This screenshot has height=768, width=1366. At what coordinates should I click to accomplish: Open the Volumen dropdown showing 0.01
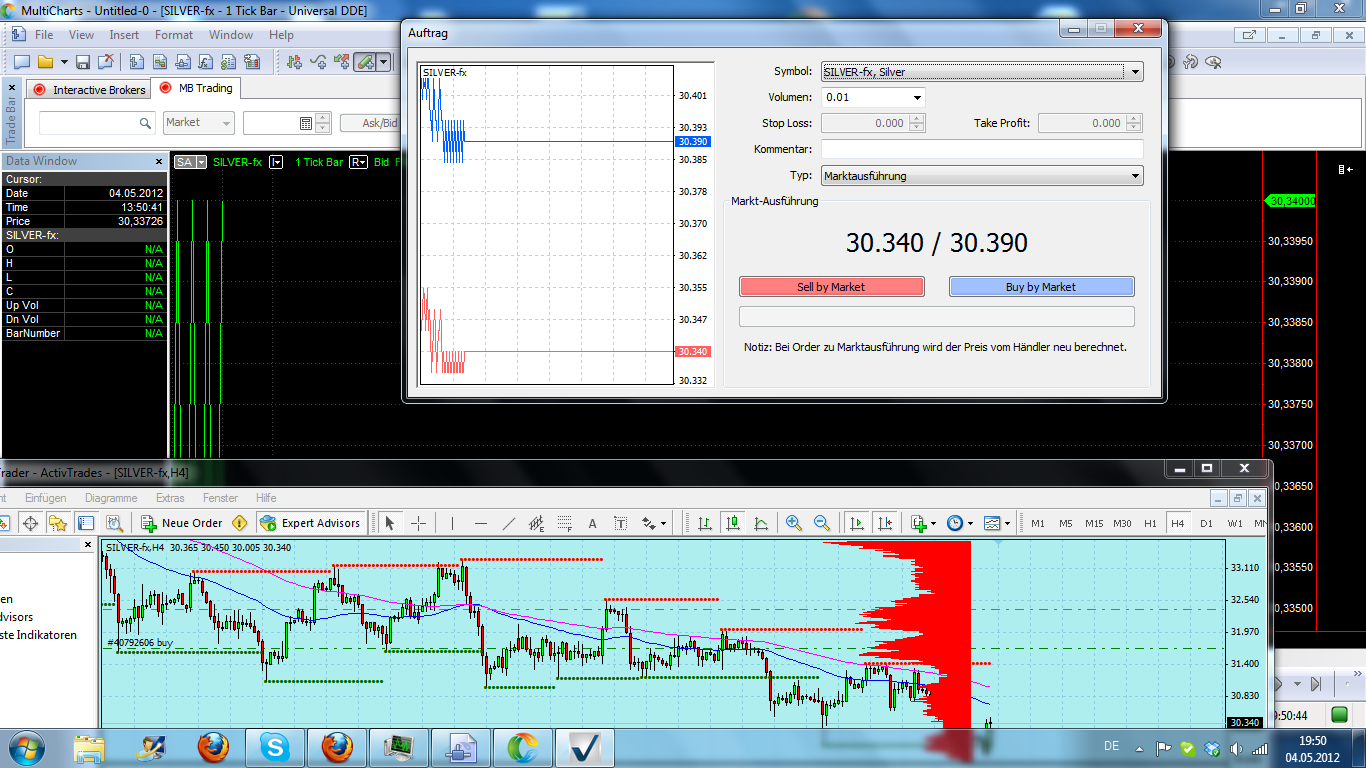click(917, 98)
